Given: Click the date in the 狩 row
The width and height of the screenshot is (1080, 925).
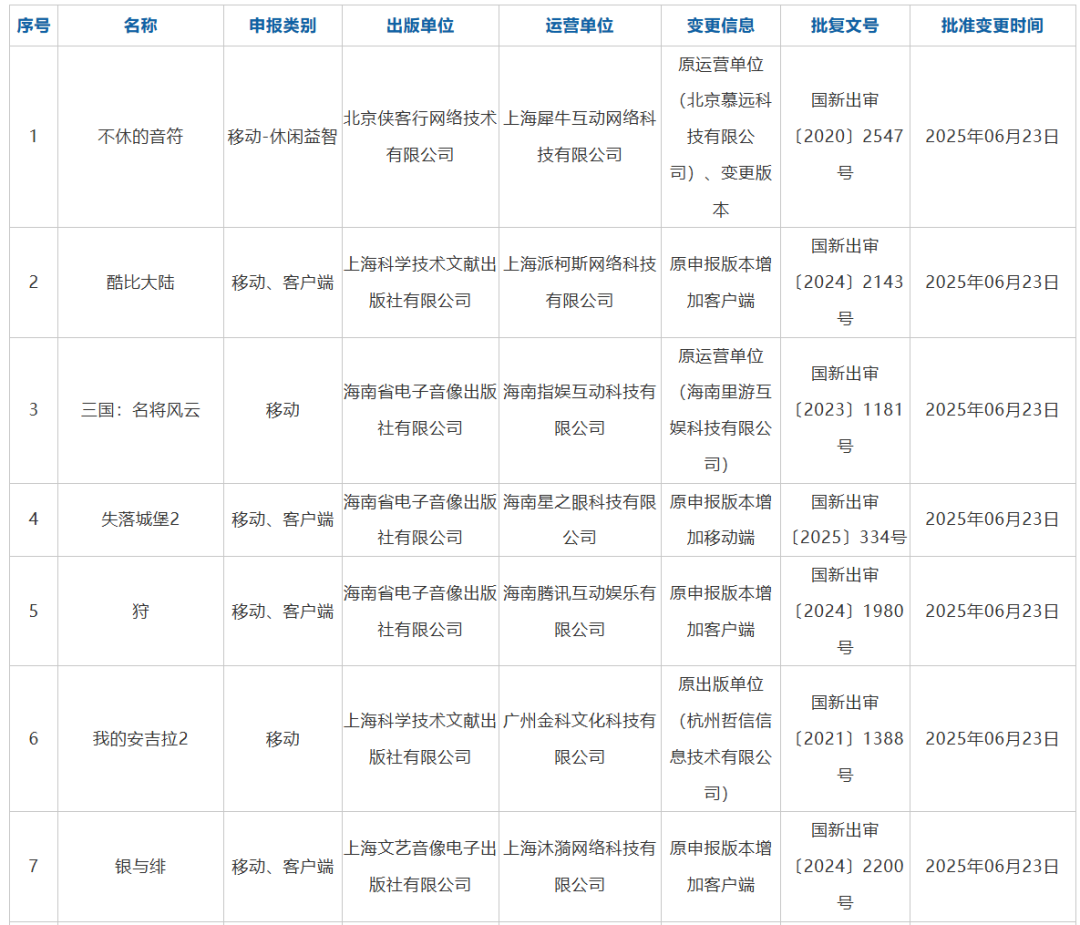Looking at the screenshot, I should click(x=992, y=611).
